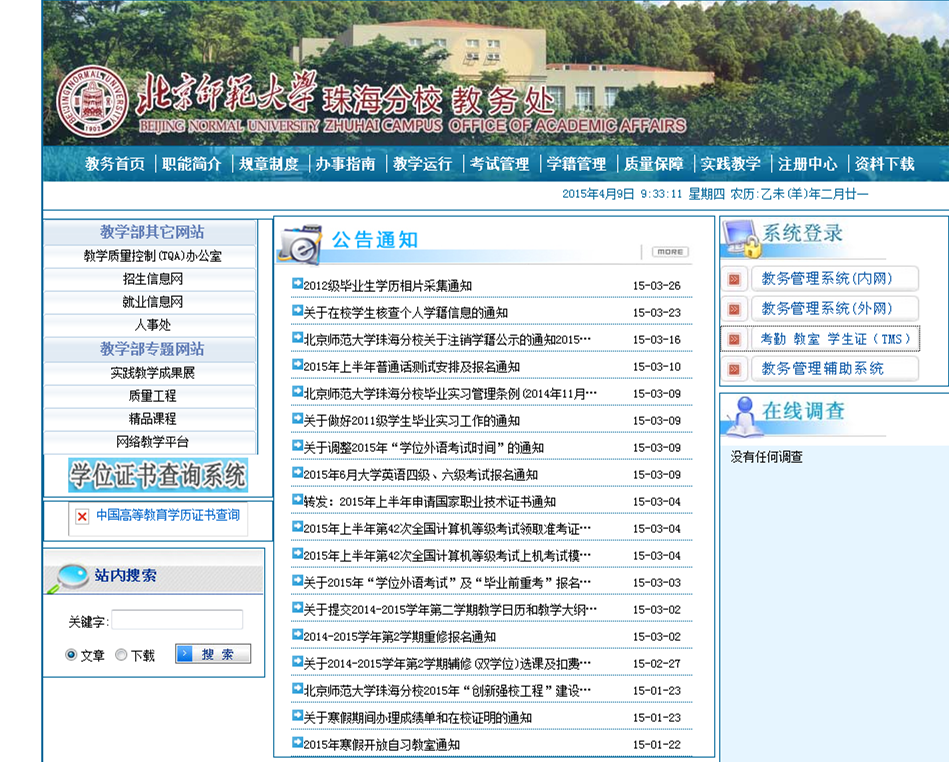Select 教学运行 in the navigation bar
The image size is (949, 762).
tap(422, 163)
